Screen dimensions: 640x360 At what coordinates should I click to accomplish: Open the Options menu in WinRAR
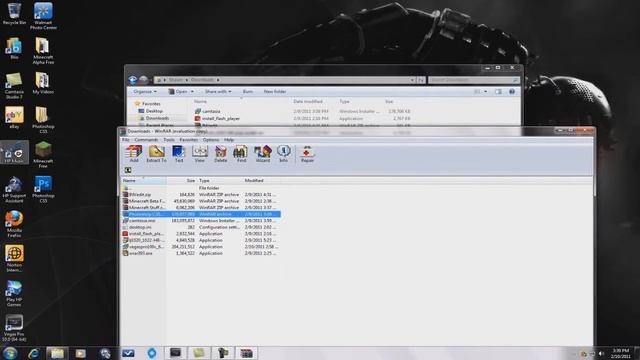211,140
